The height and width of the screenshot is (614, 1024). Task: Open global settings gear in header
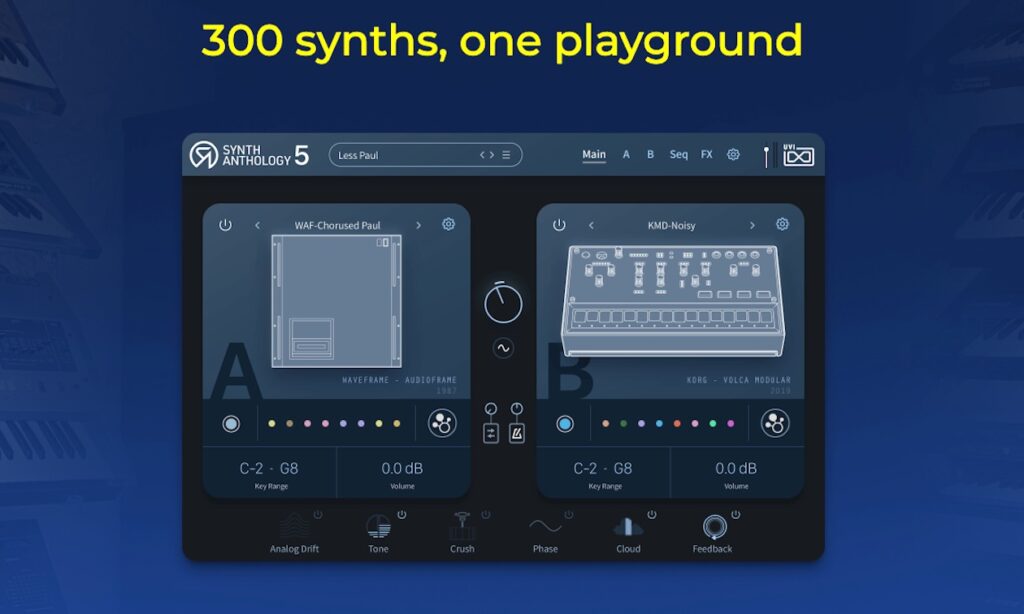point(733,155)
